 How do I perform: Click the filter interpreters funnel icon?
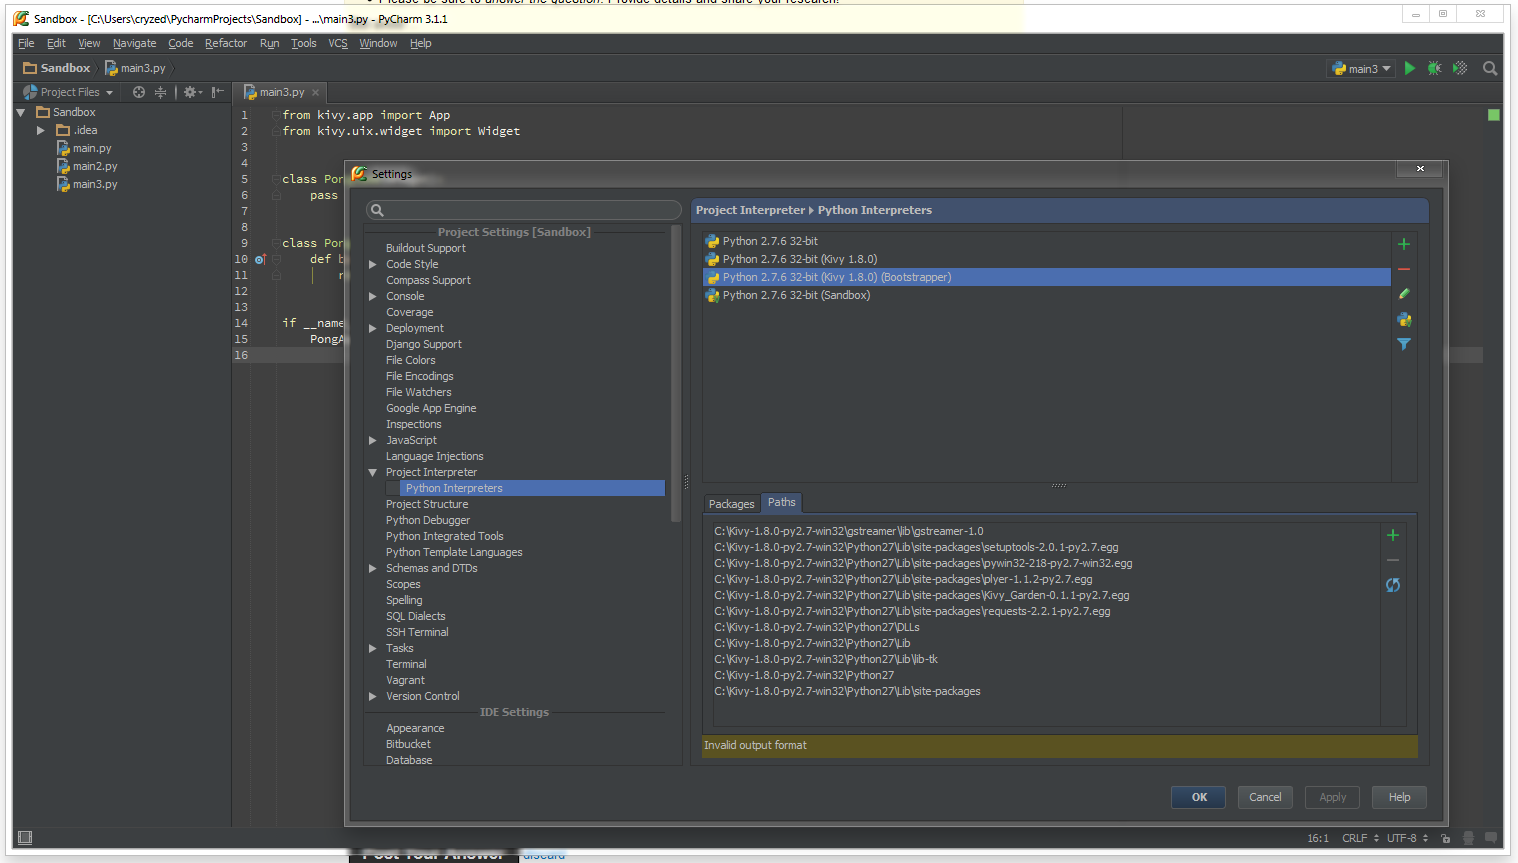(1404, 344)
